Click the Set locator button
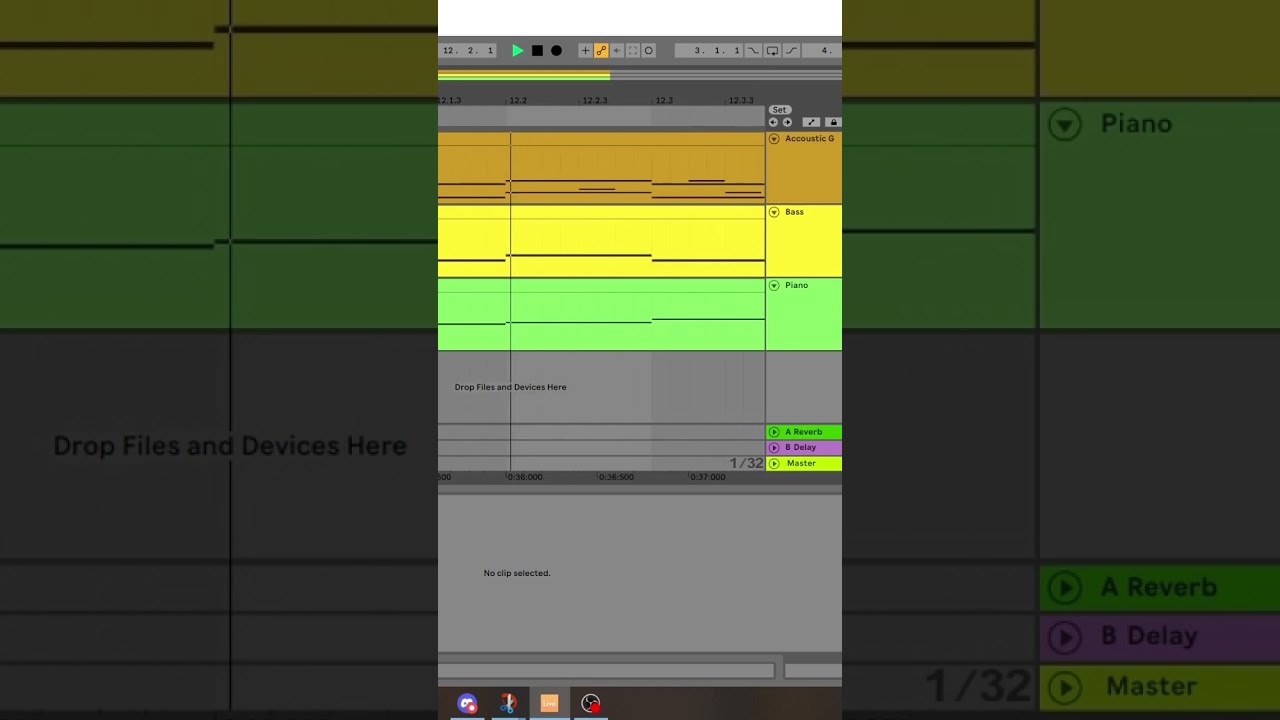This screenshot has height=720, width=1280. point(780,110)
